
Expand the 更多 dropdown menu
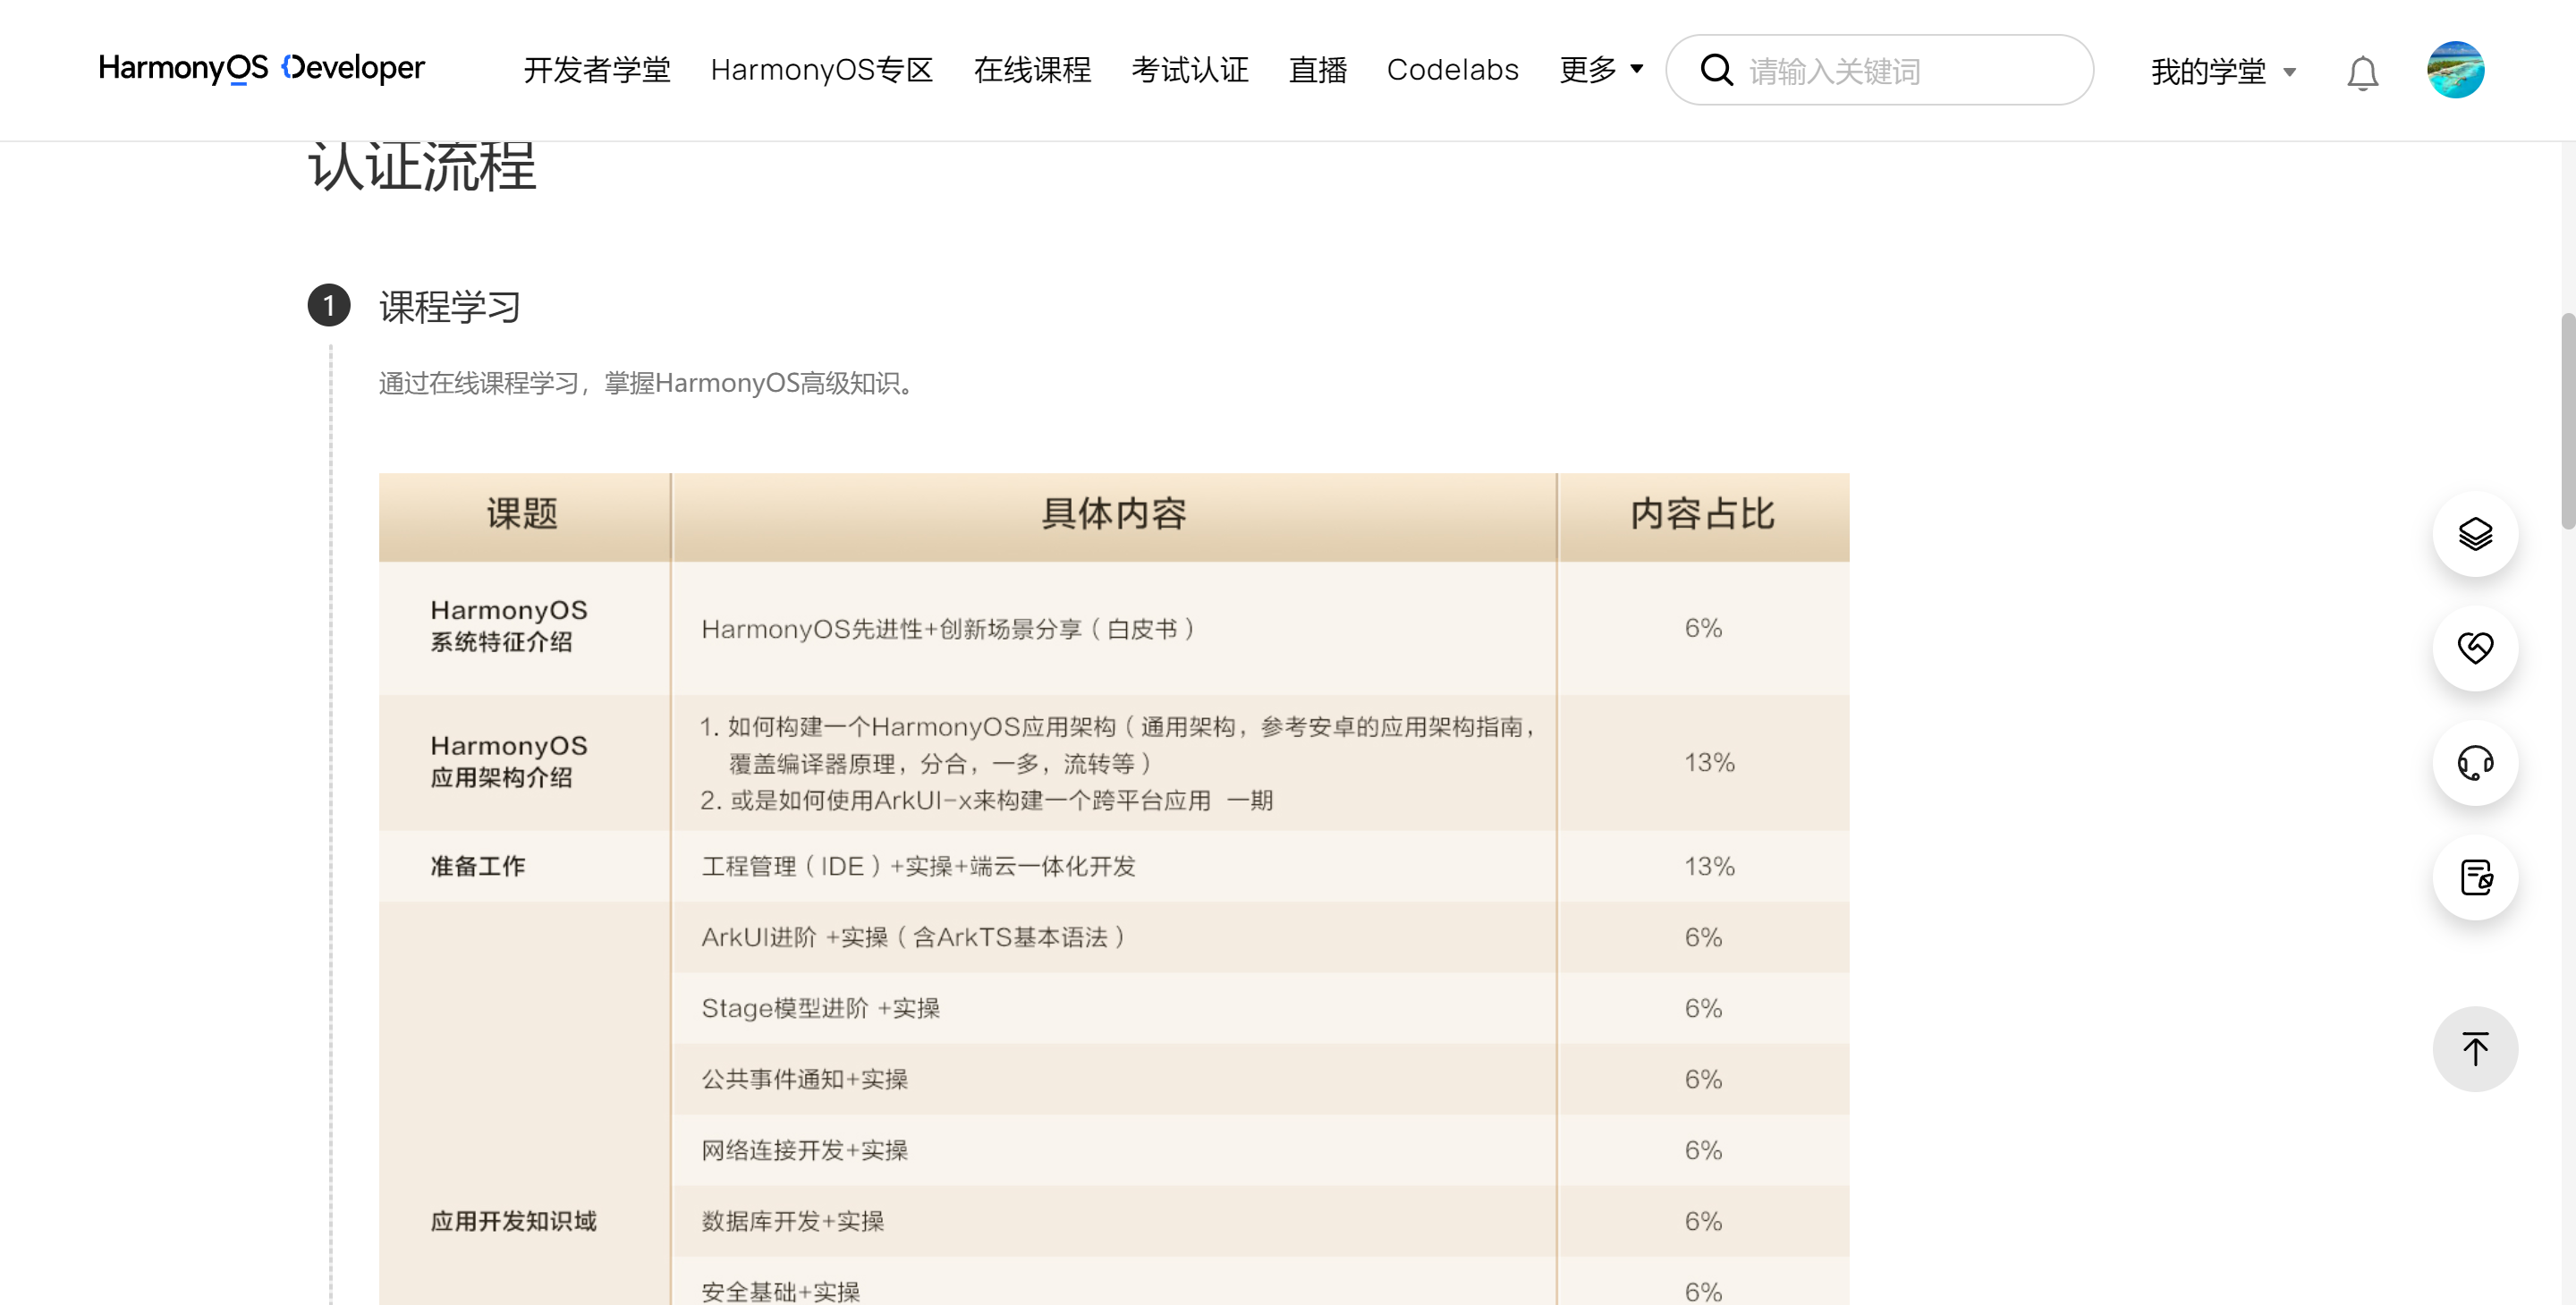point(1601,70)
